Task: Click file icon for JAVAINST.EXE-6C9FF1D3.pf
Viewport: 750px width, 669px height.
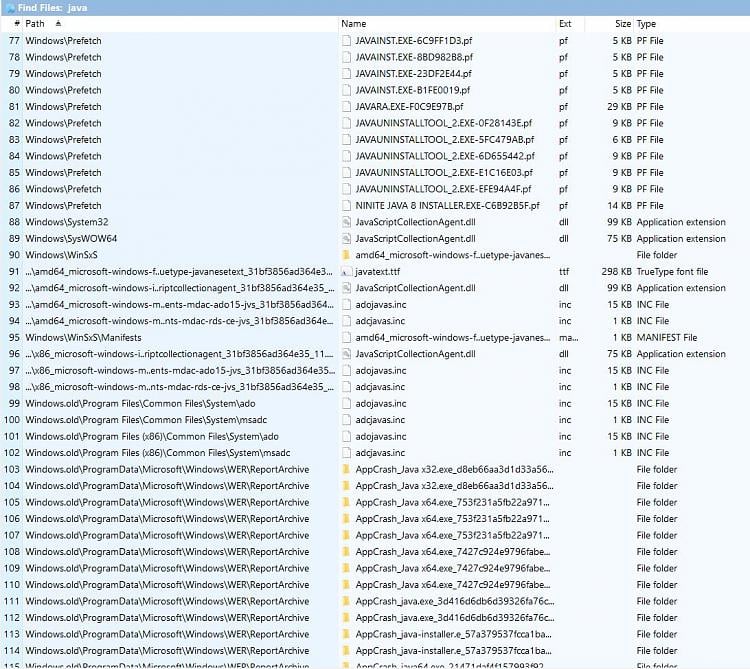Action: pyautogui.click(x=346, y=41)
